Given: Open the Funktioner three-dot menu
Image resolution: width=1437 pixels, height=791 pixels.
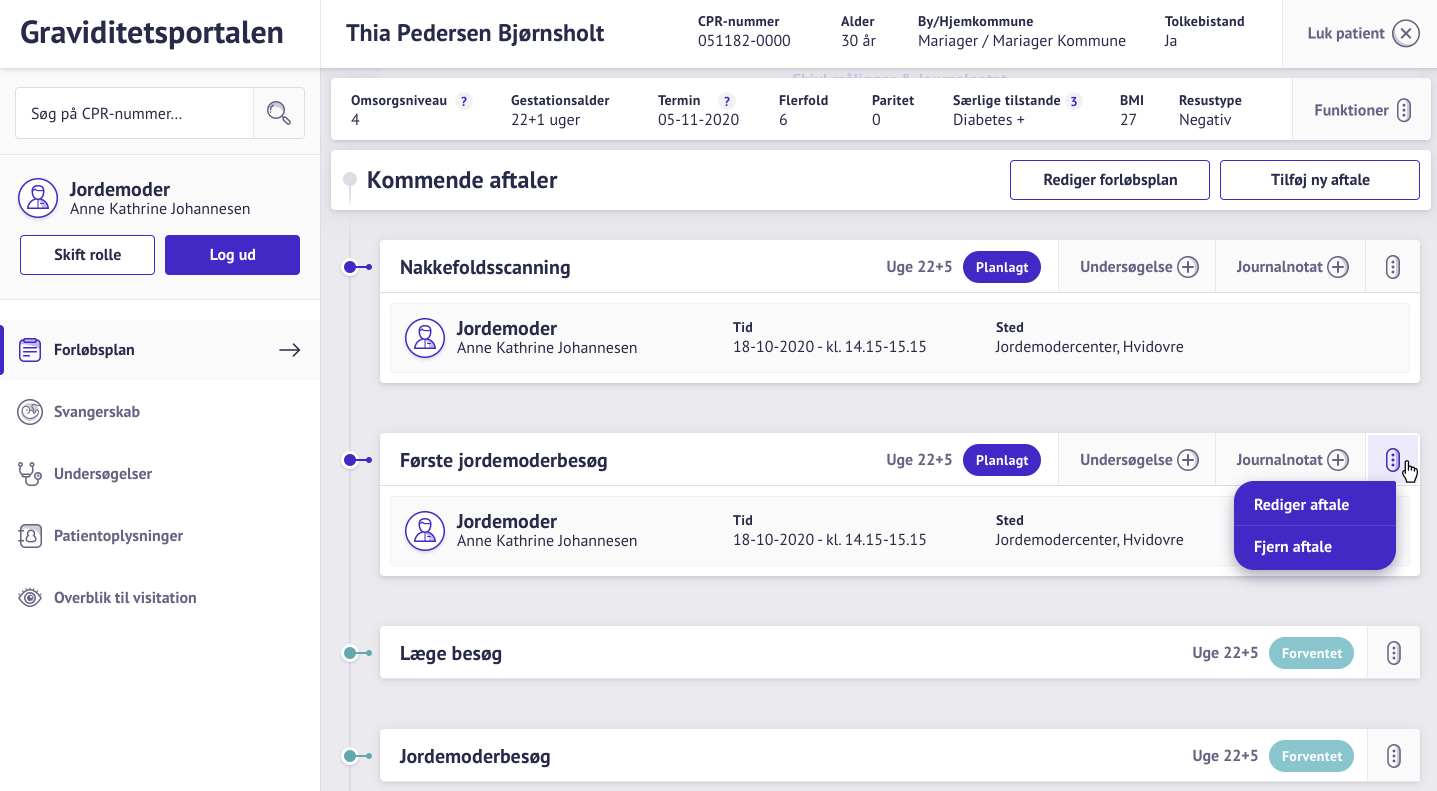Looking at the screenshot, I should [1404, 110].
